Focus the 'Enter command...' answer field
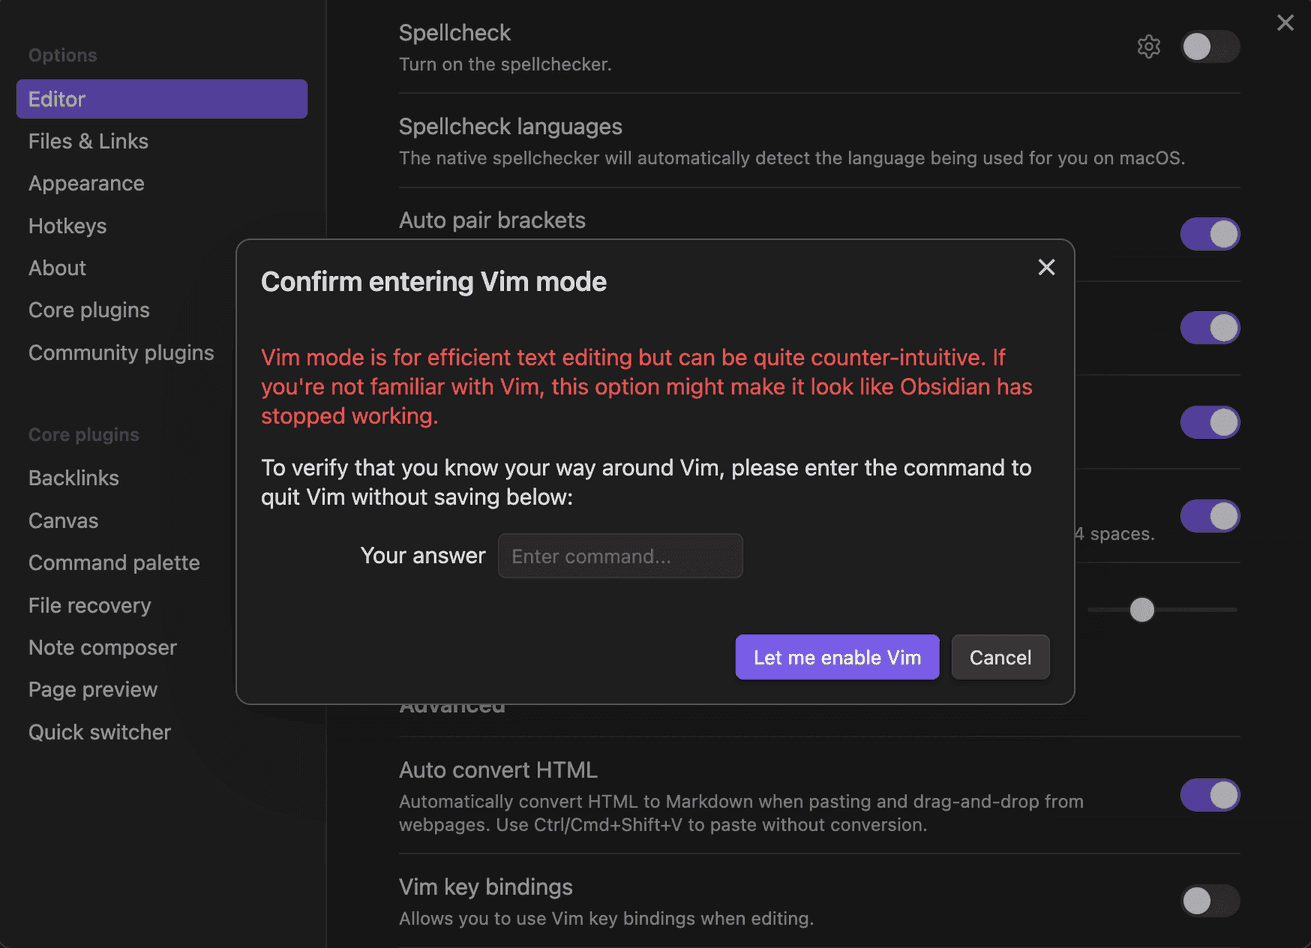The image size is (1311, 948). (620, 556)
